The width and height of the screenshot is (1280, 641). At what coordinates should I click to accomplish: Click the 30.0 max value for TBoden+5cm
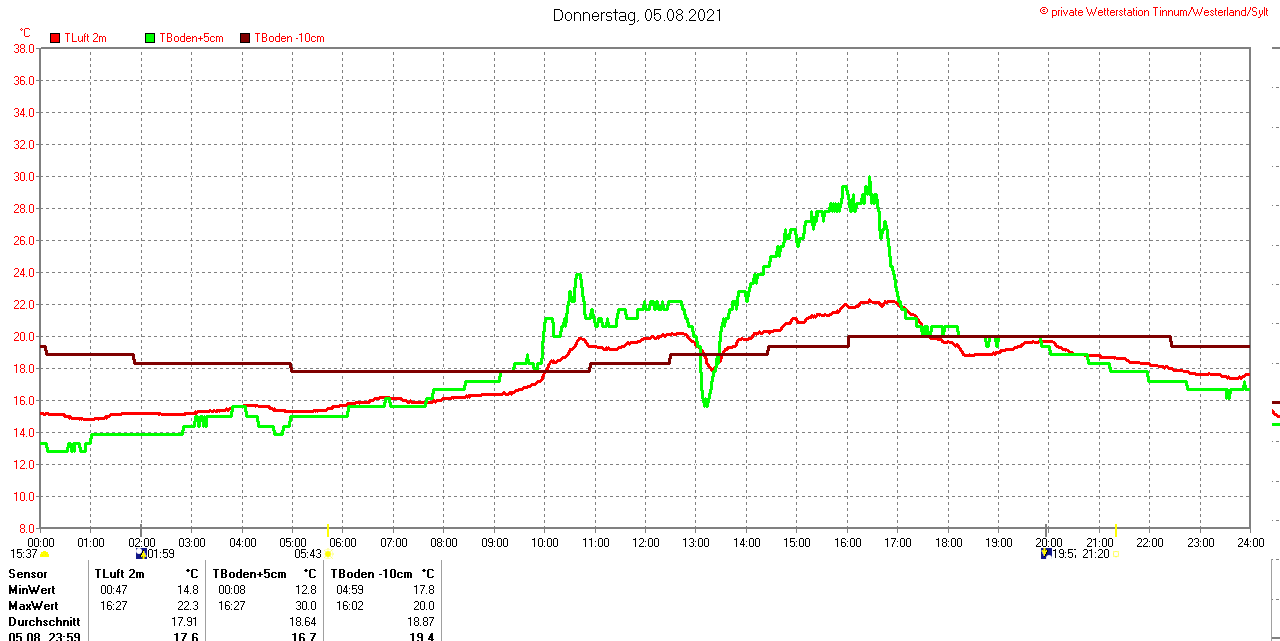(305, 606)
